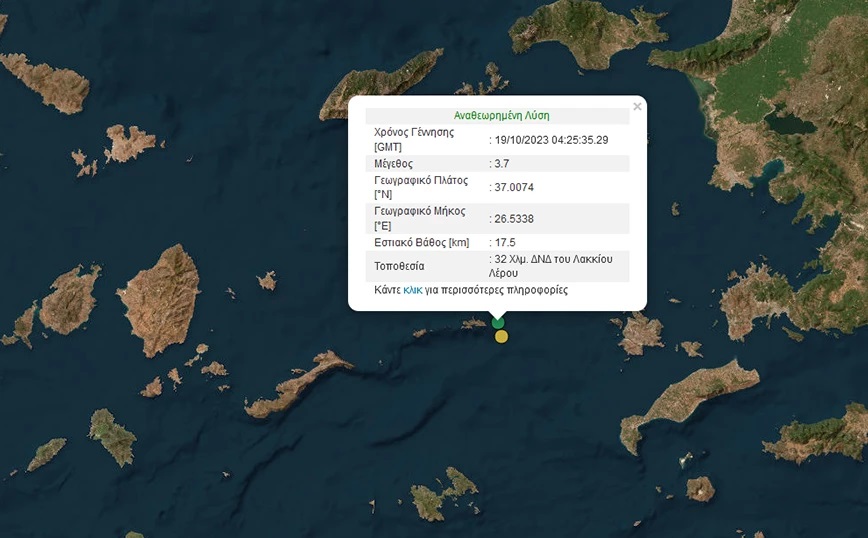
Task: Click the 'κλικ' link for more information
Action: (x=412, y=290)
